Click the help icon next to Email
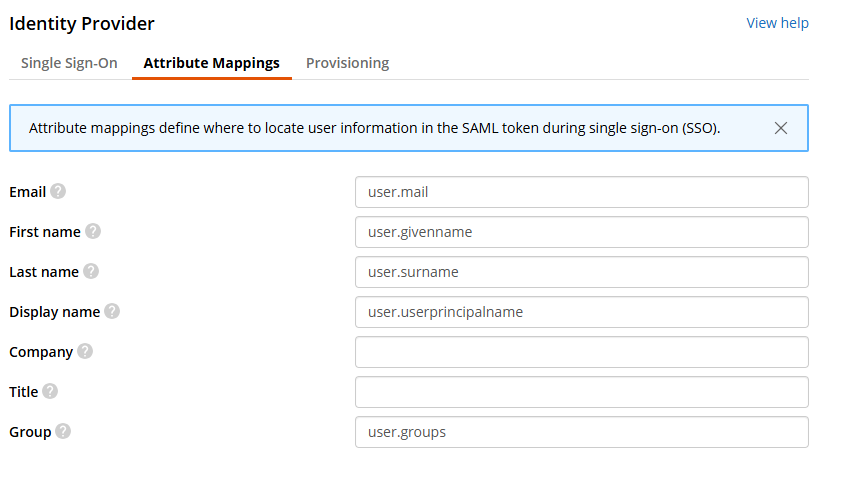Viewport: 842px width, 480px height. coord(58,191)
